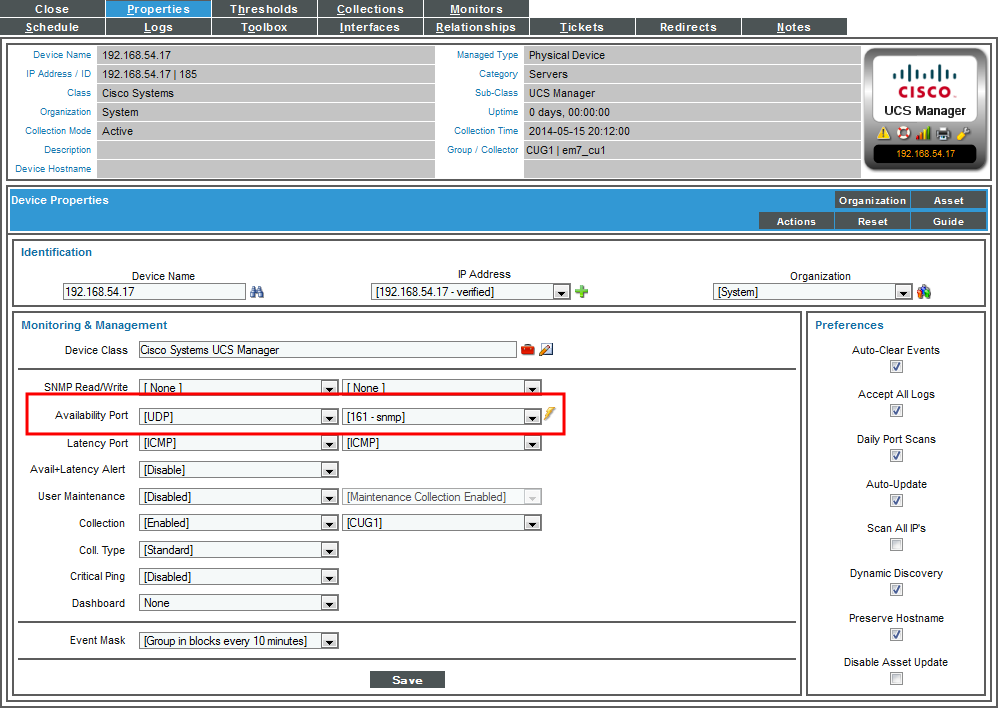Enable Scan All IP's
The image size is (998, 708).
point(896,545)
